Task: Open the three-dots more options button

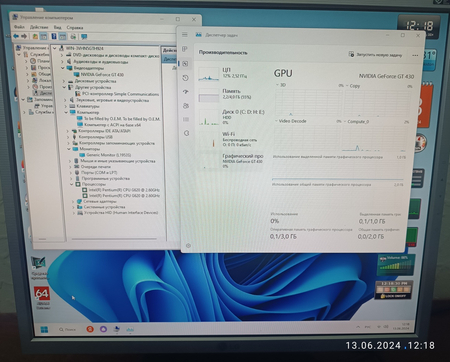Action: click(415, 55)
